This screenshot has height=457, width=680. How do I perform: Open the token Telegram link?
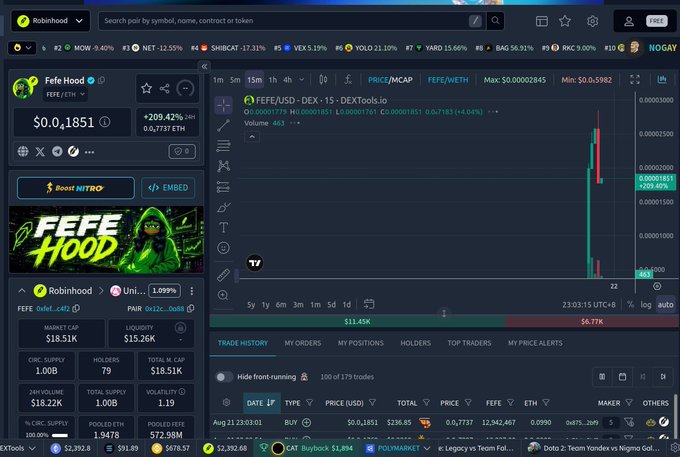[57, 151]
